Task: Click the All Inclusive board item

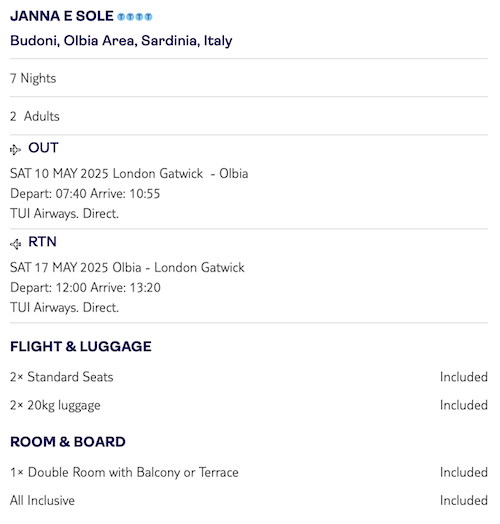Action: pos(42,501)
